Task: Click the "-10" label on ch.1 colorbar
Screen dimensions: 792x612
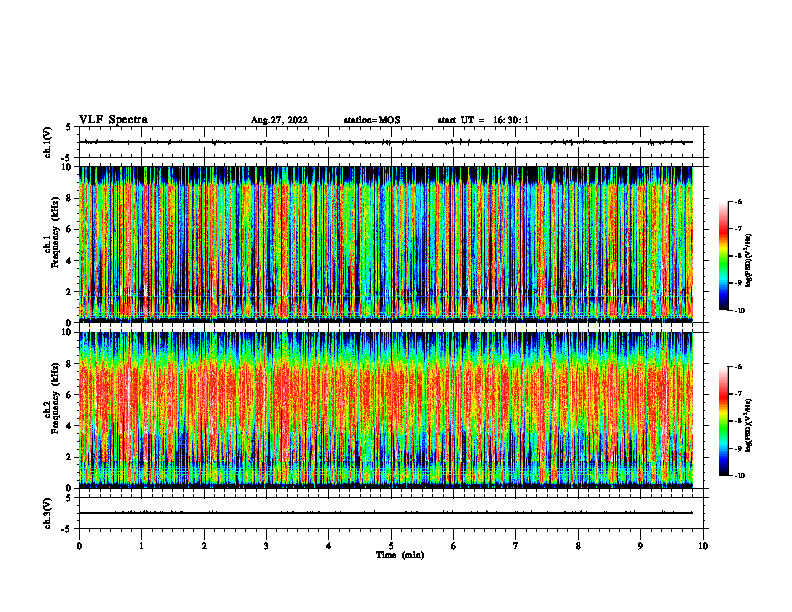Action: tap(739, 311)
